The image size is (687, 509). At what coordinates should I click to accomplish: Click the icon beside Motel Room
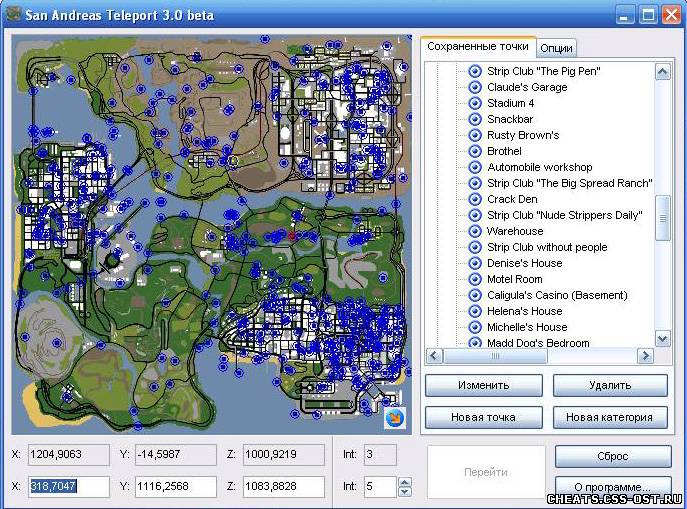click(475, 279)
